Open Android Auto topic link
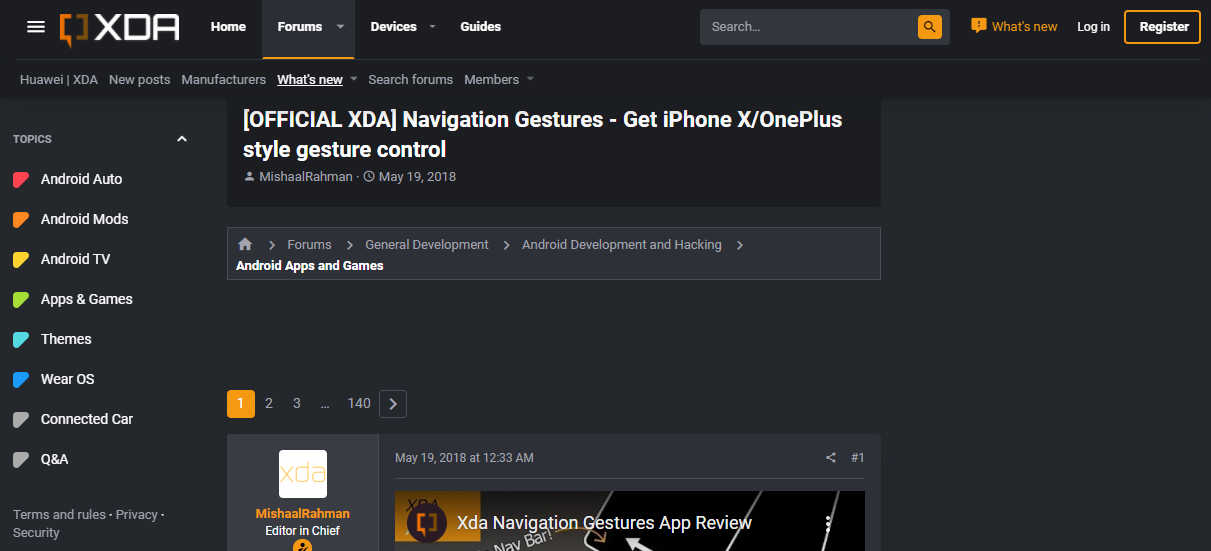Screen dimensions: 1211x551 point(81,180)
